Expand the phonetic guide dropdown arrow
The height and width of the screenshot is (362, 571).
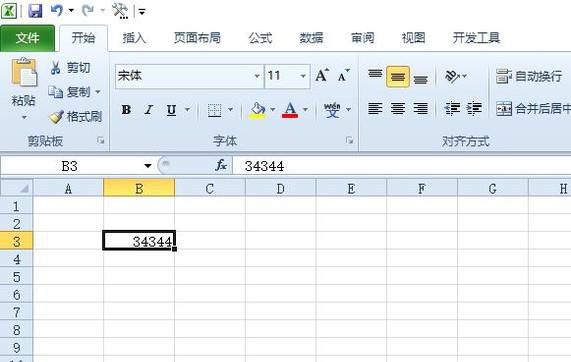pos(348,109)
